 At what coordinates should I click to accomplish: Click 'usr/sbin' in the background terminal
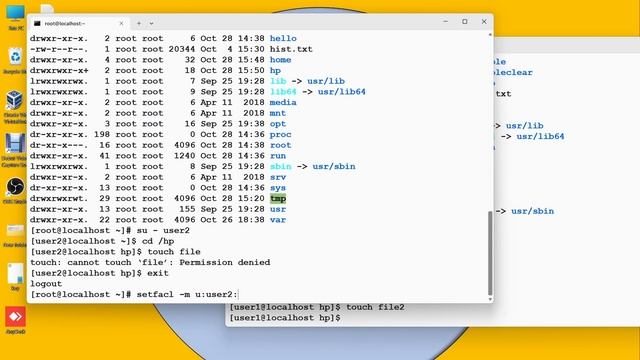(x=532, y=211)
